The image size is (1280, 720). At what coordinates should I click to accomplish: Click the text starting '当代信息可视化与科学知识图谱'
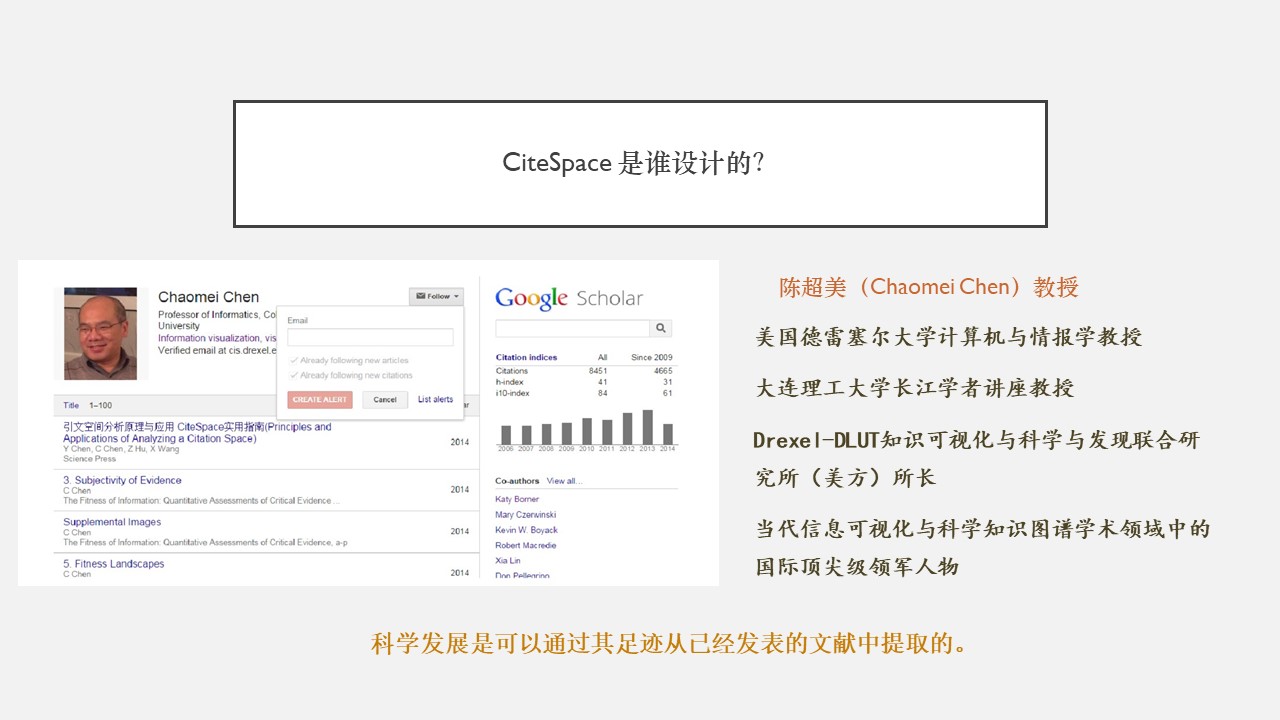pyautogui.click(x=983, y=547)
